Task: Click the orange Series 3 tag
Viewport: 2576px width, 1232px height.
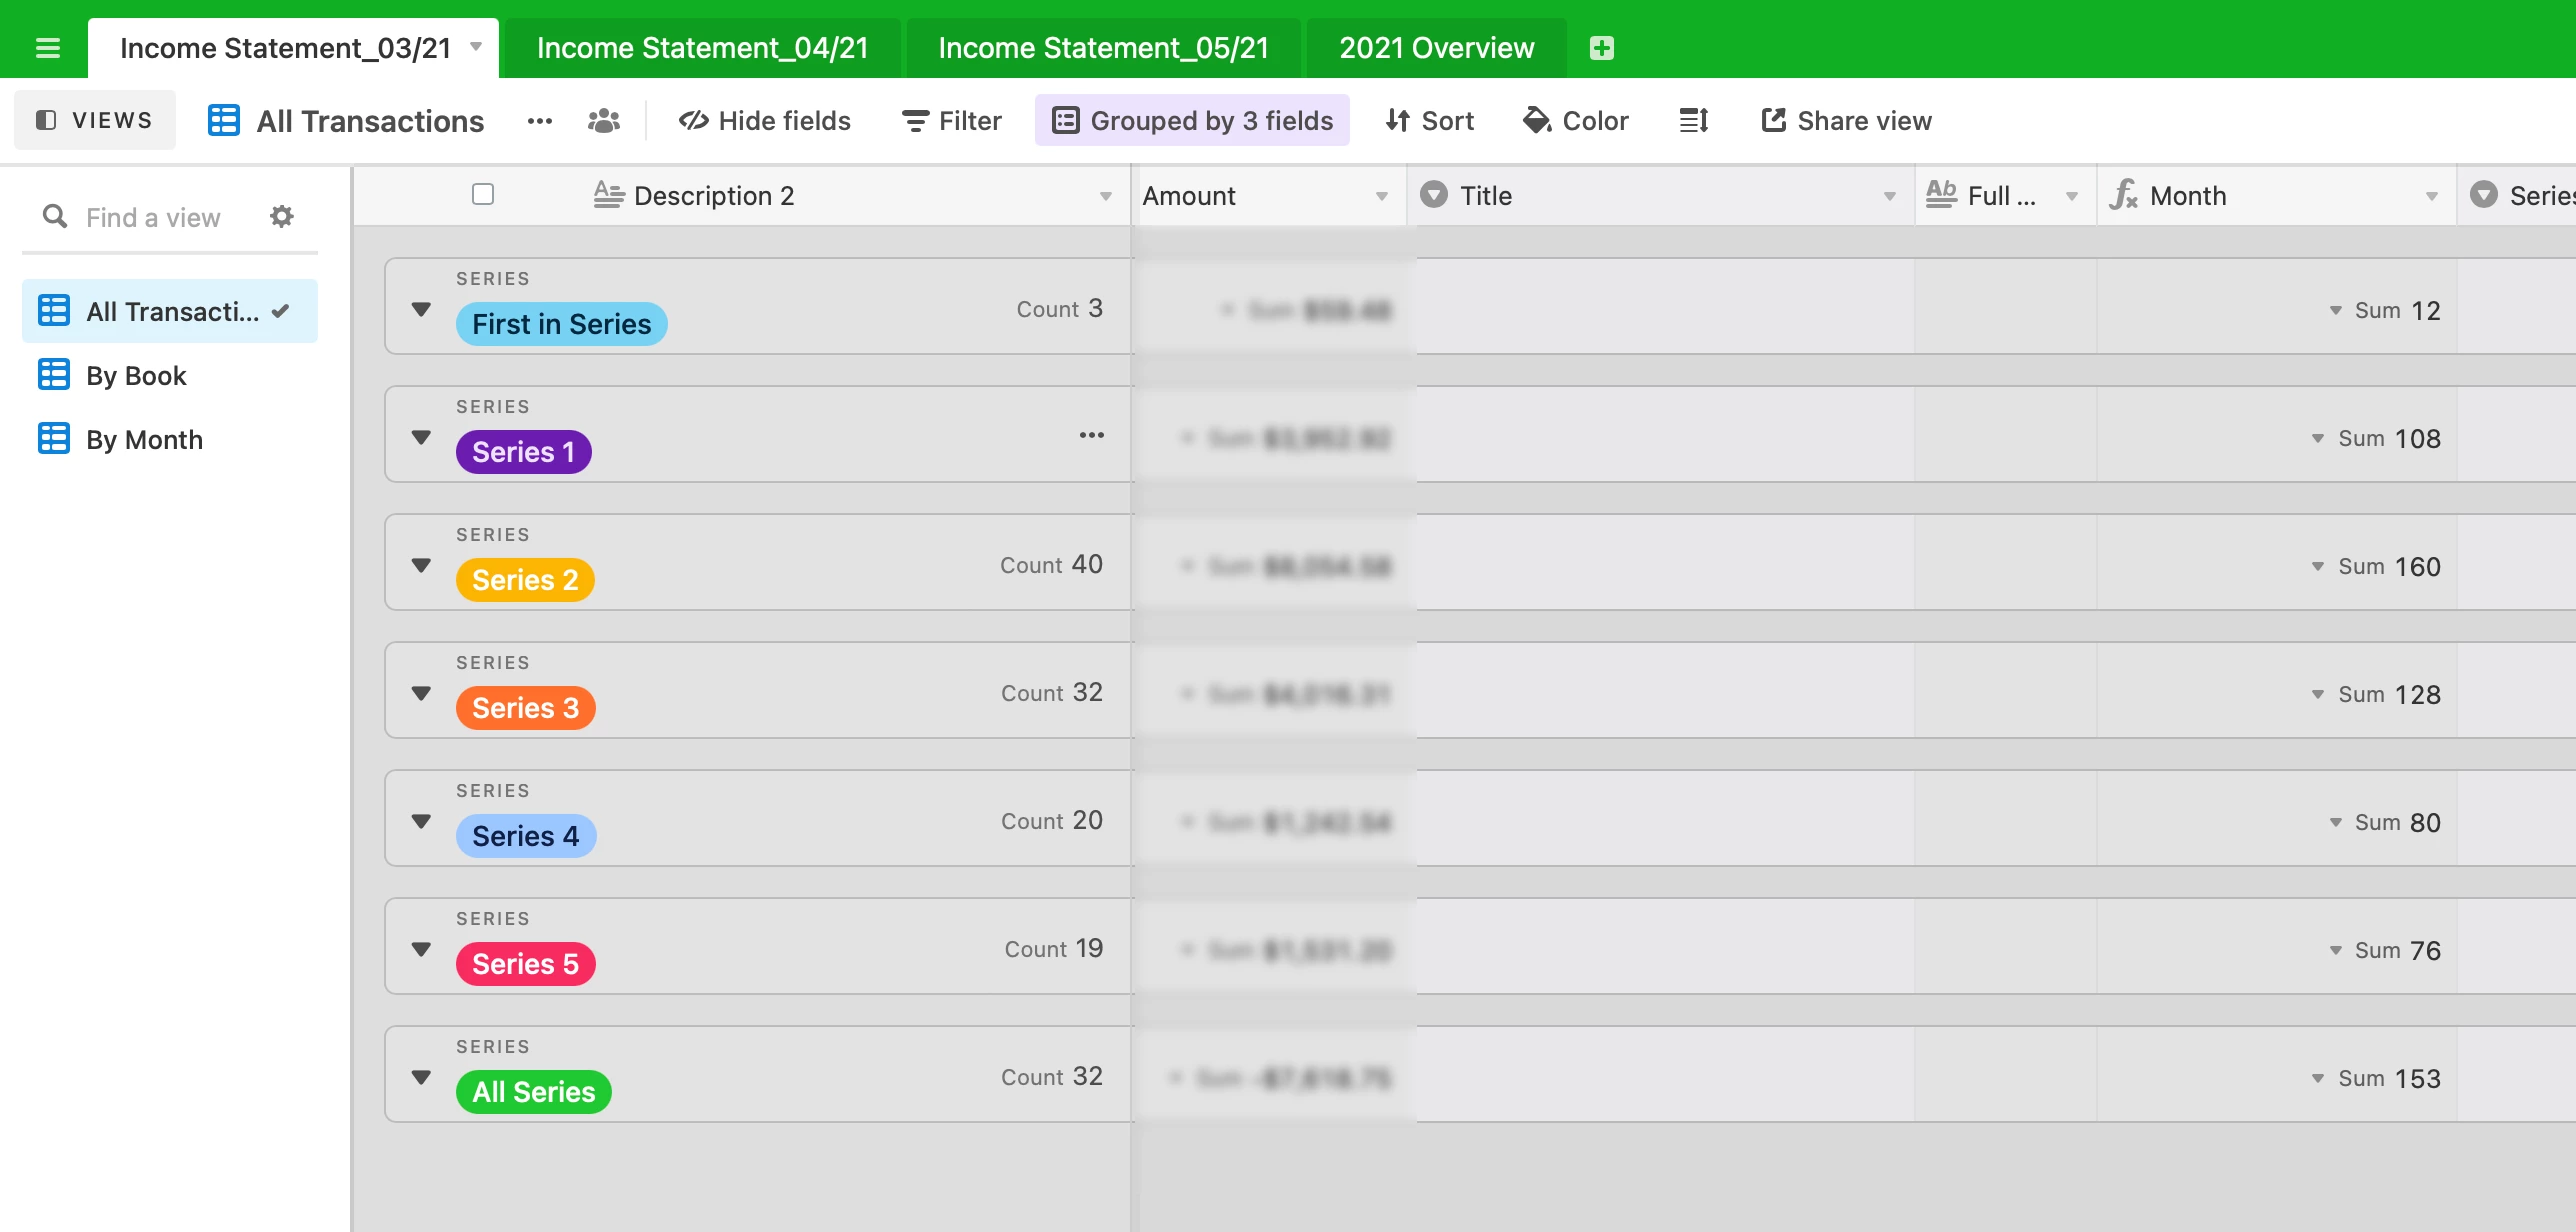Action: [525, 708]
